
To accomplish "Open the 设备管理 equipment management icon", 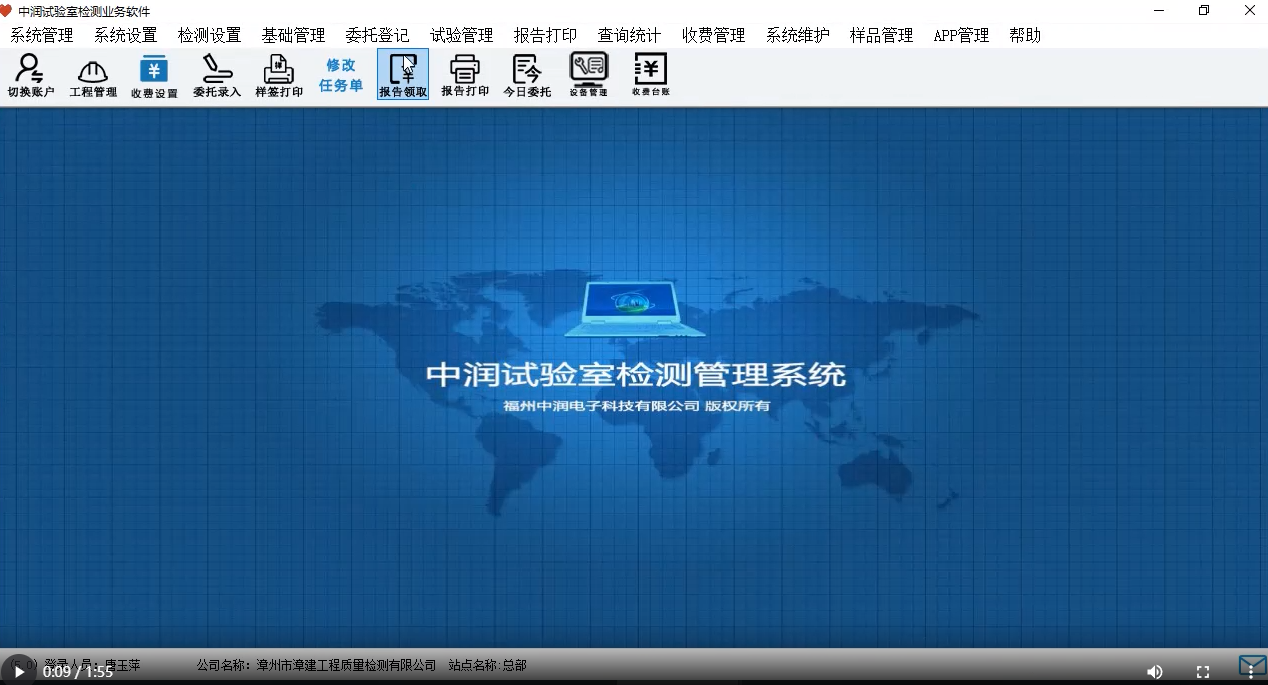I will coord(589,75).
